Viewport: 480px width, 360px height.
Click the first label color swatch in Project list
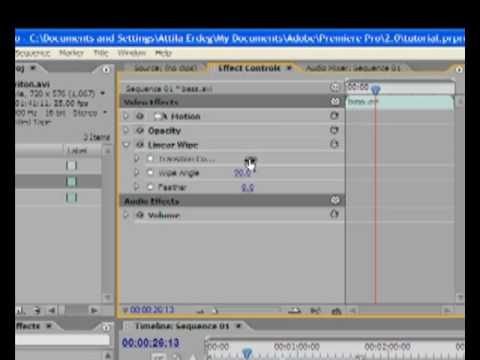click(x=71, y=165)
